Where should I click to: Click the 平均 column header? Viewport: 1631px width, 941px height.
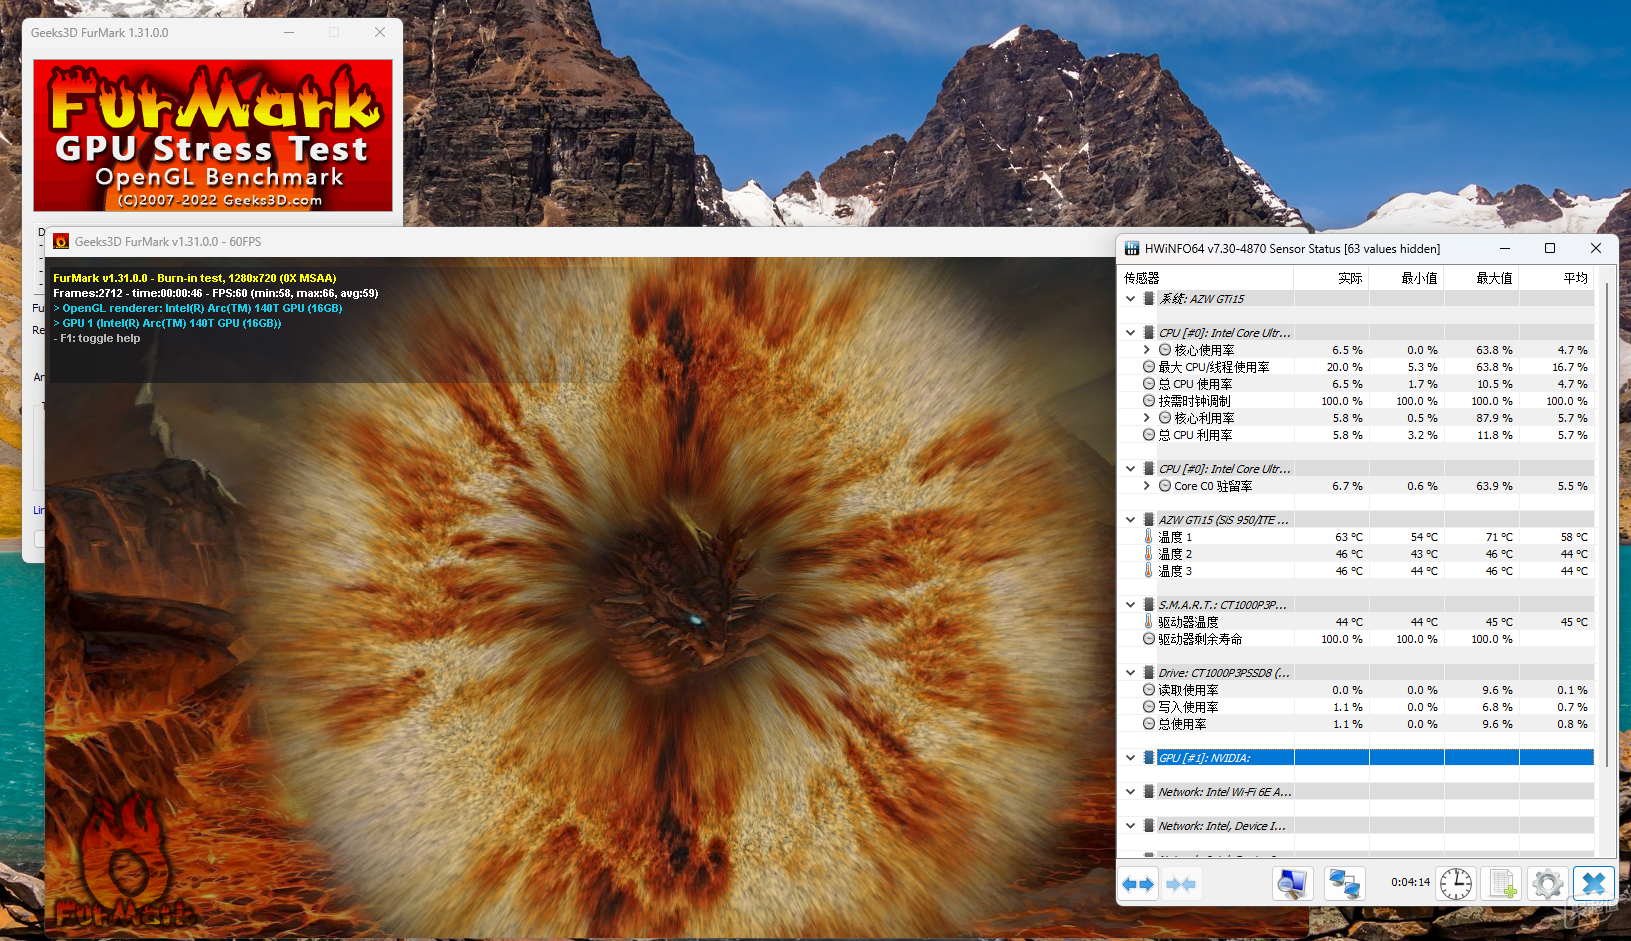(1557, 278)
